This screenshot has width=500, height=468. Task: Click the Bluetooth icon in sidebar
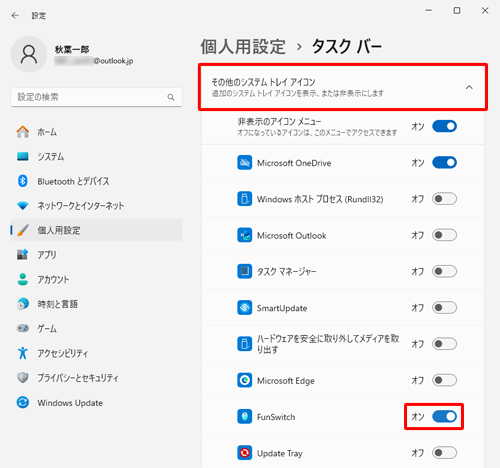23,181
